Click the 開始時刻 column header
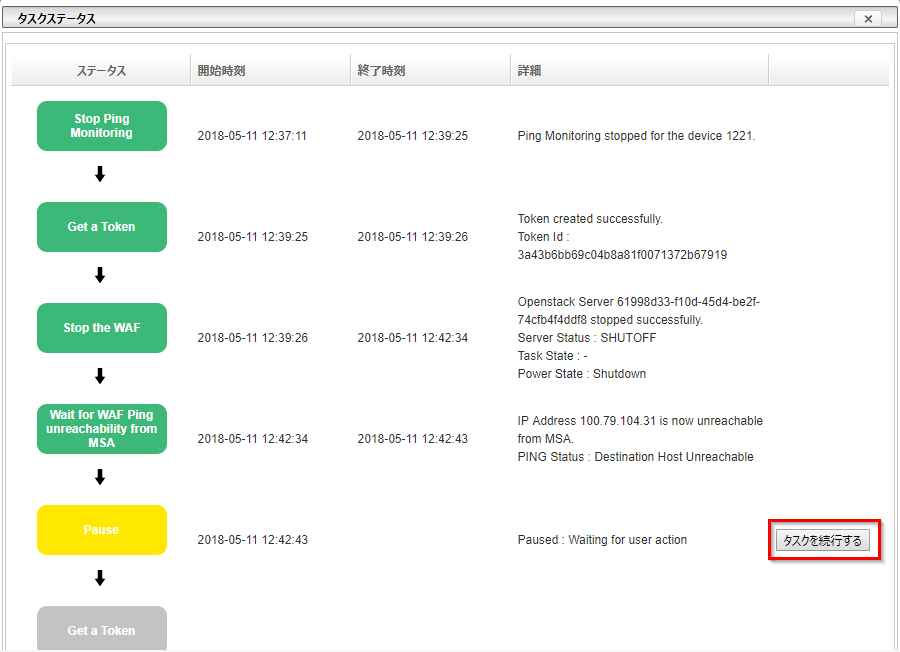Viewport: 900px width, 652px height. pyautogui.click(x=270, y=70)
